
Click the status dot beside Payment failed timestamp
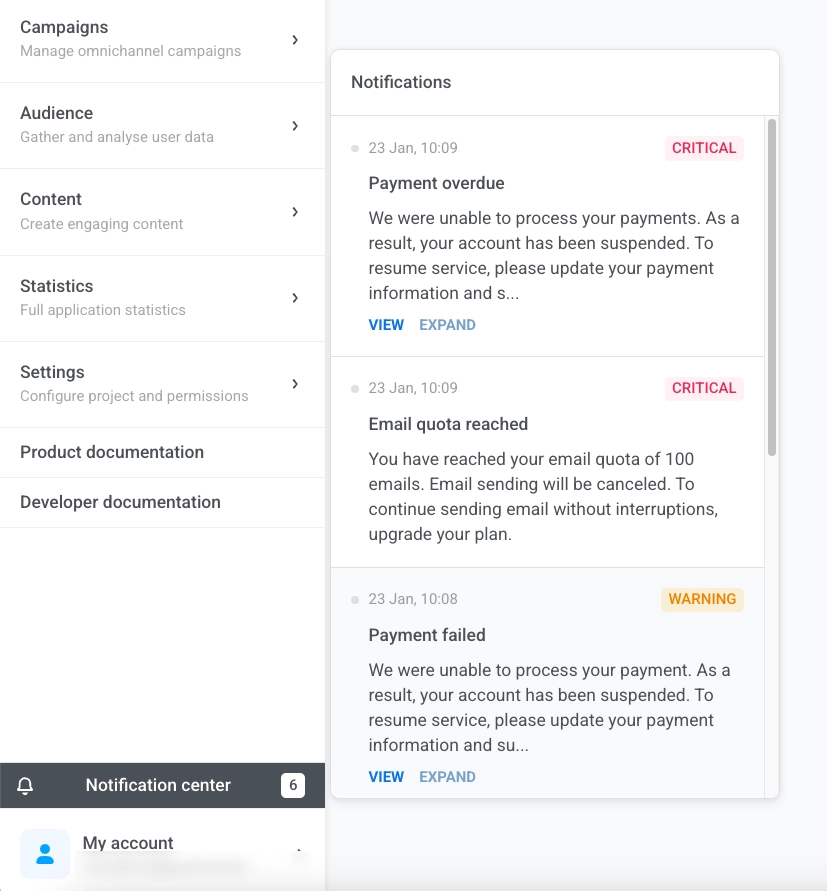(x=355, y=600)
